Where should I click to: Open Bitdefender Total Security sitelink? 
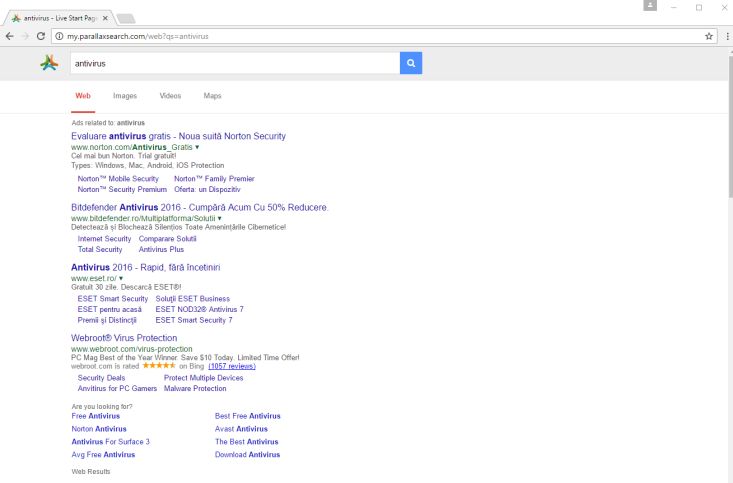[x=100, y=249]
